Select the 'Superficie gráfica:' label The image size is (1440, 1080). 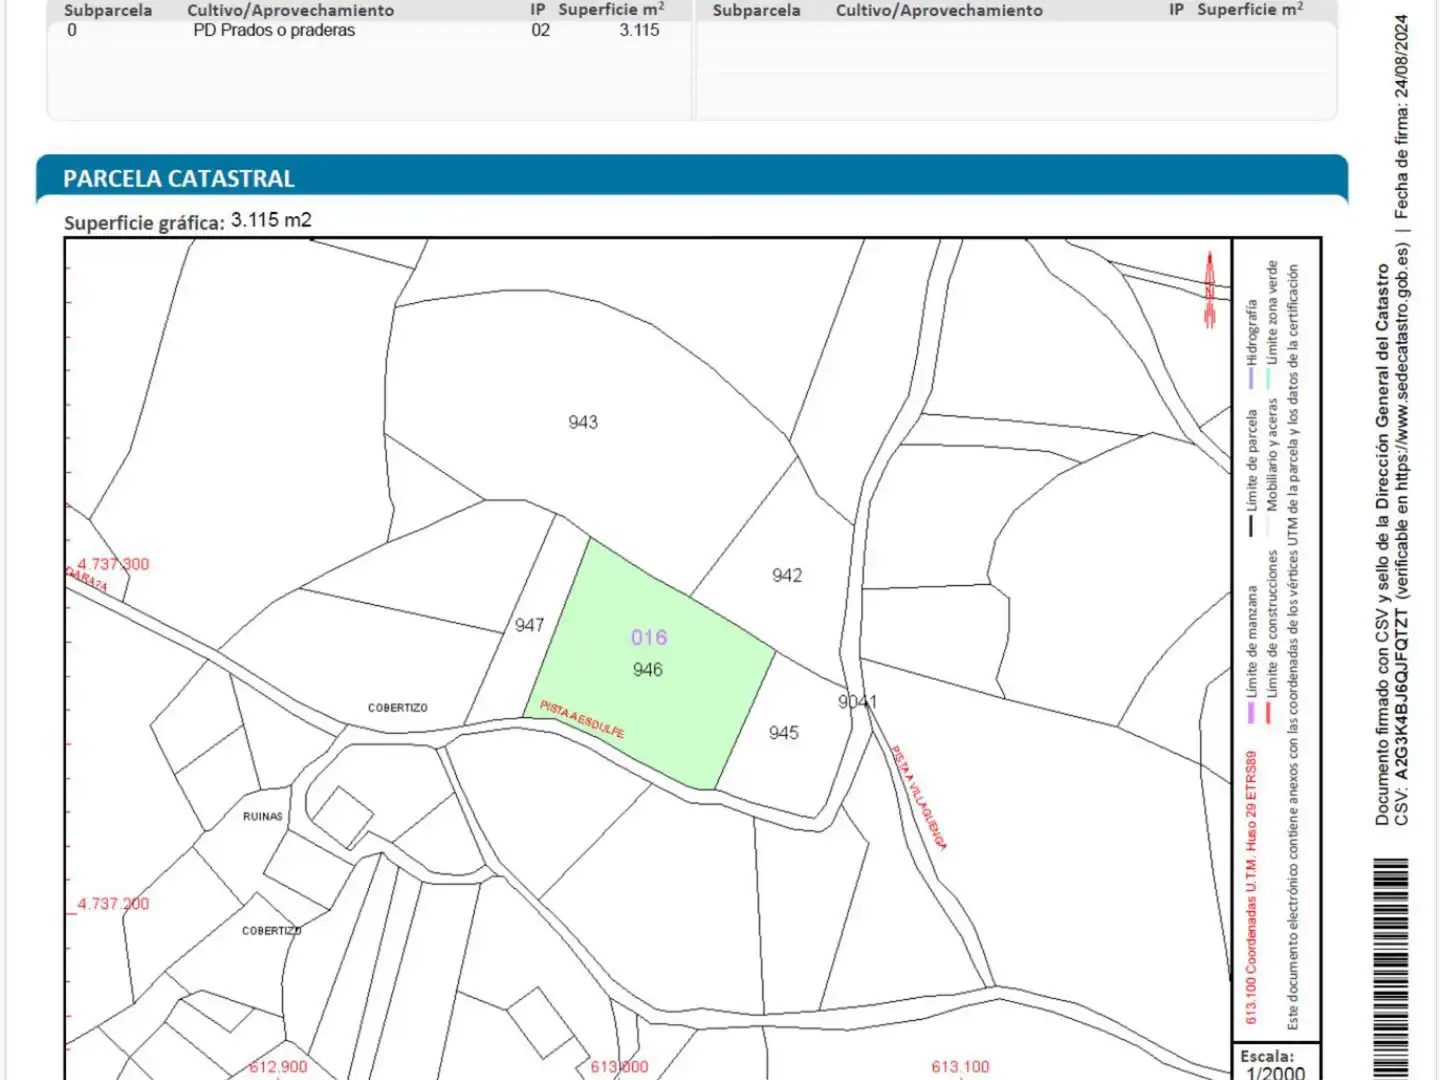tap(144, 223)
